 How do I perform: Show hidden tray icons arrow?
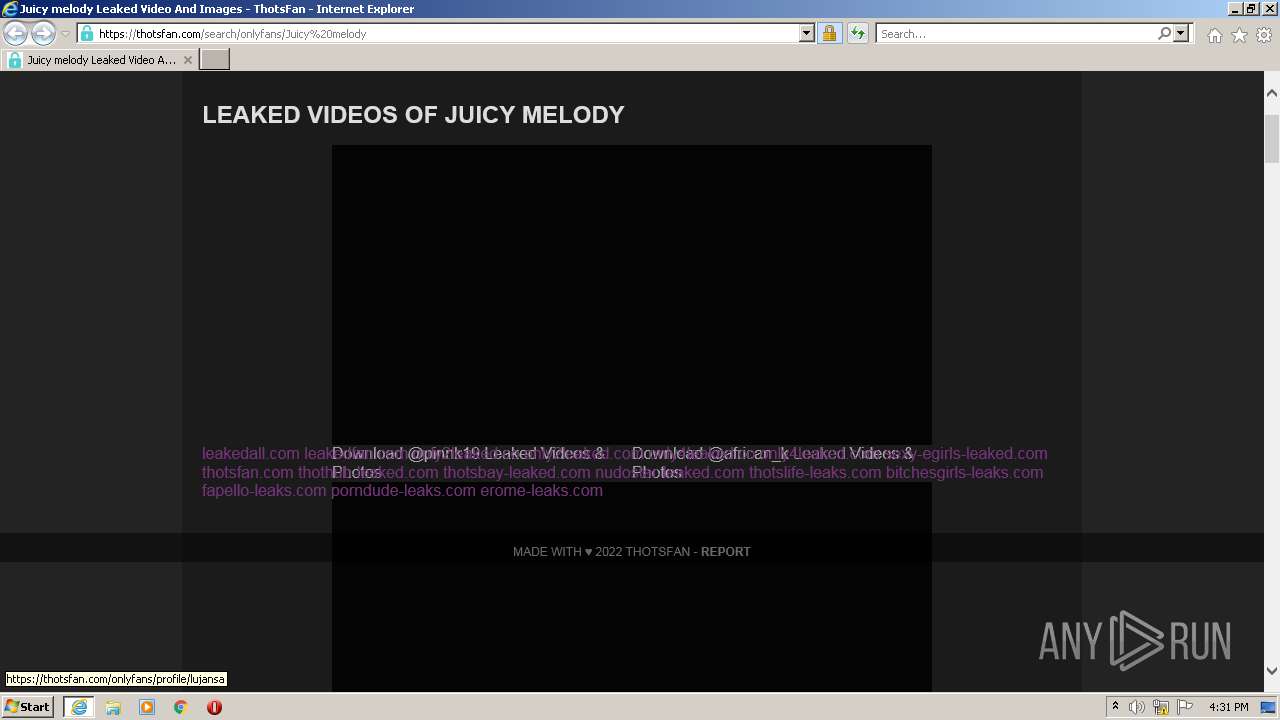pyautogui.click(x=1116, y=707)
